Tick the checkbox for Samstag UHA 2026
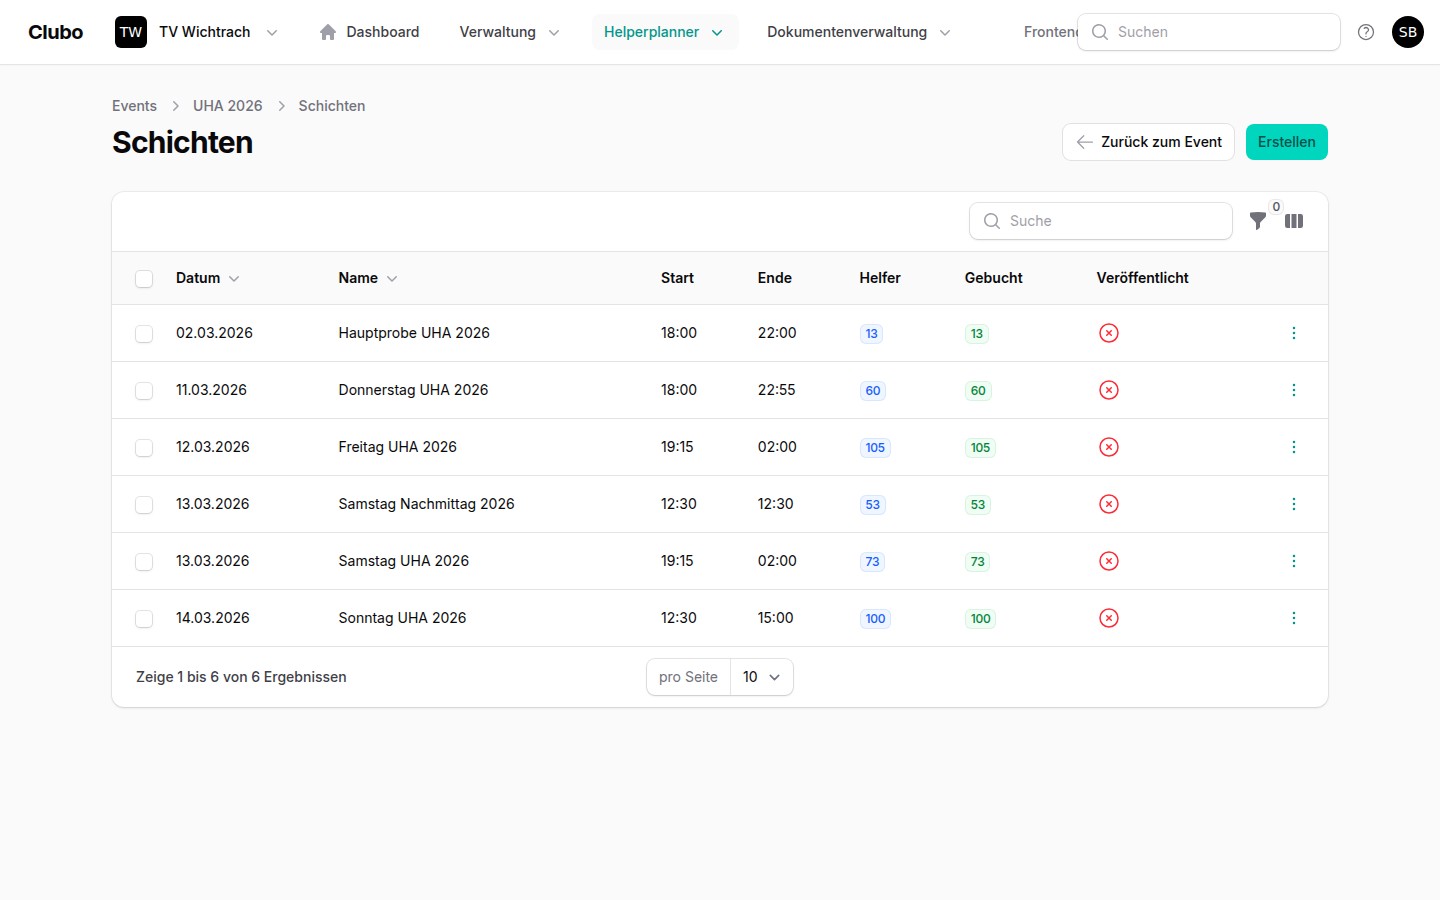This screenshot has height=900, width=1440. [x=144, y=562]
